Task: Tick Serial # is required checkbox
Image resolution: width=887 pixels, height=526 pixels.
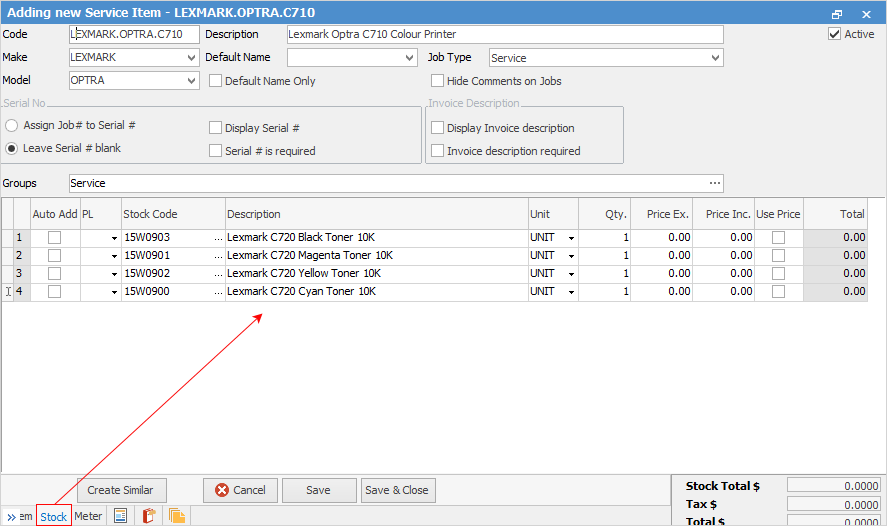Action: point(215,151)
